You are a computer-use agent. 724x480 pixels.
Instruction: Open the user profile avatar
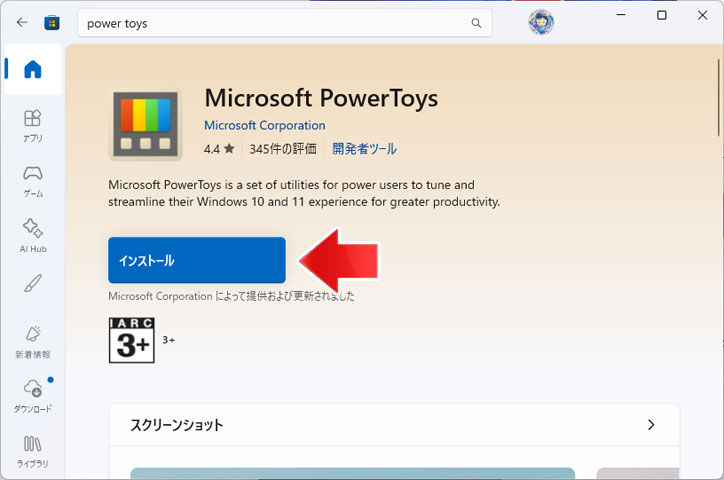tap(541, 22)
